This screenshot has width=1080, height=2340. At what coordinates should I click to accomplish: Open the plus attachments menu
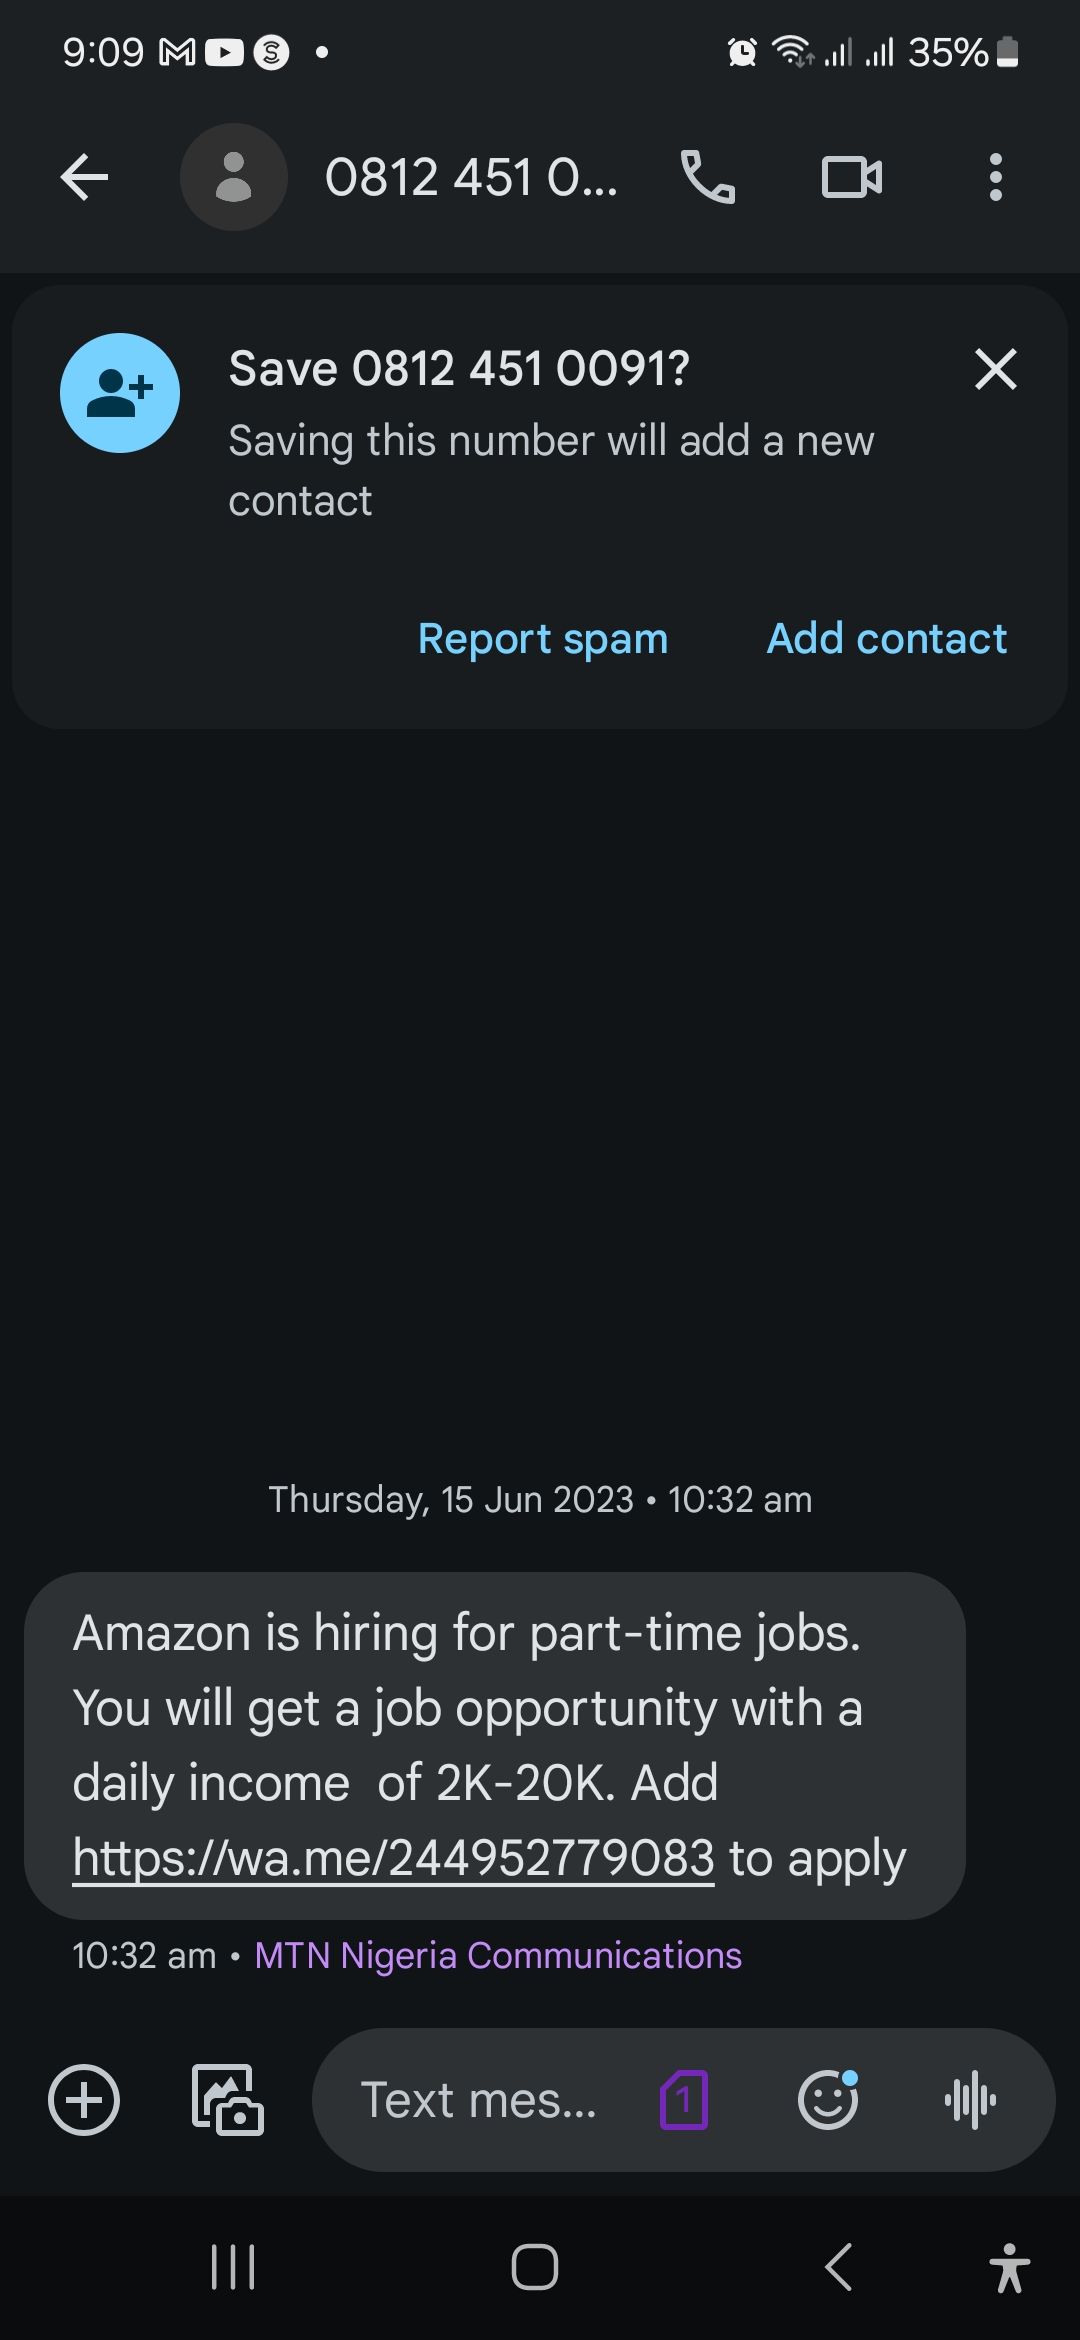point(84,2100)
